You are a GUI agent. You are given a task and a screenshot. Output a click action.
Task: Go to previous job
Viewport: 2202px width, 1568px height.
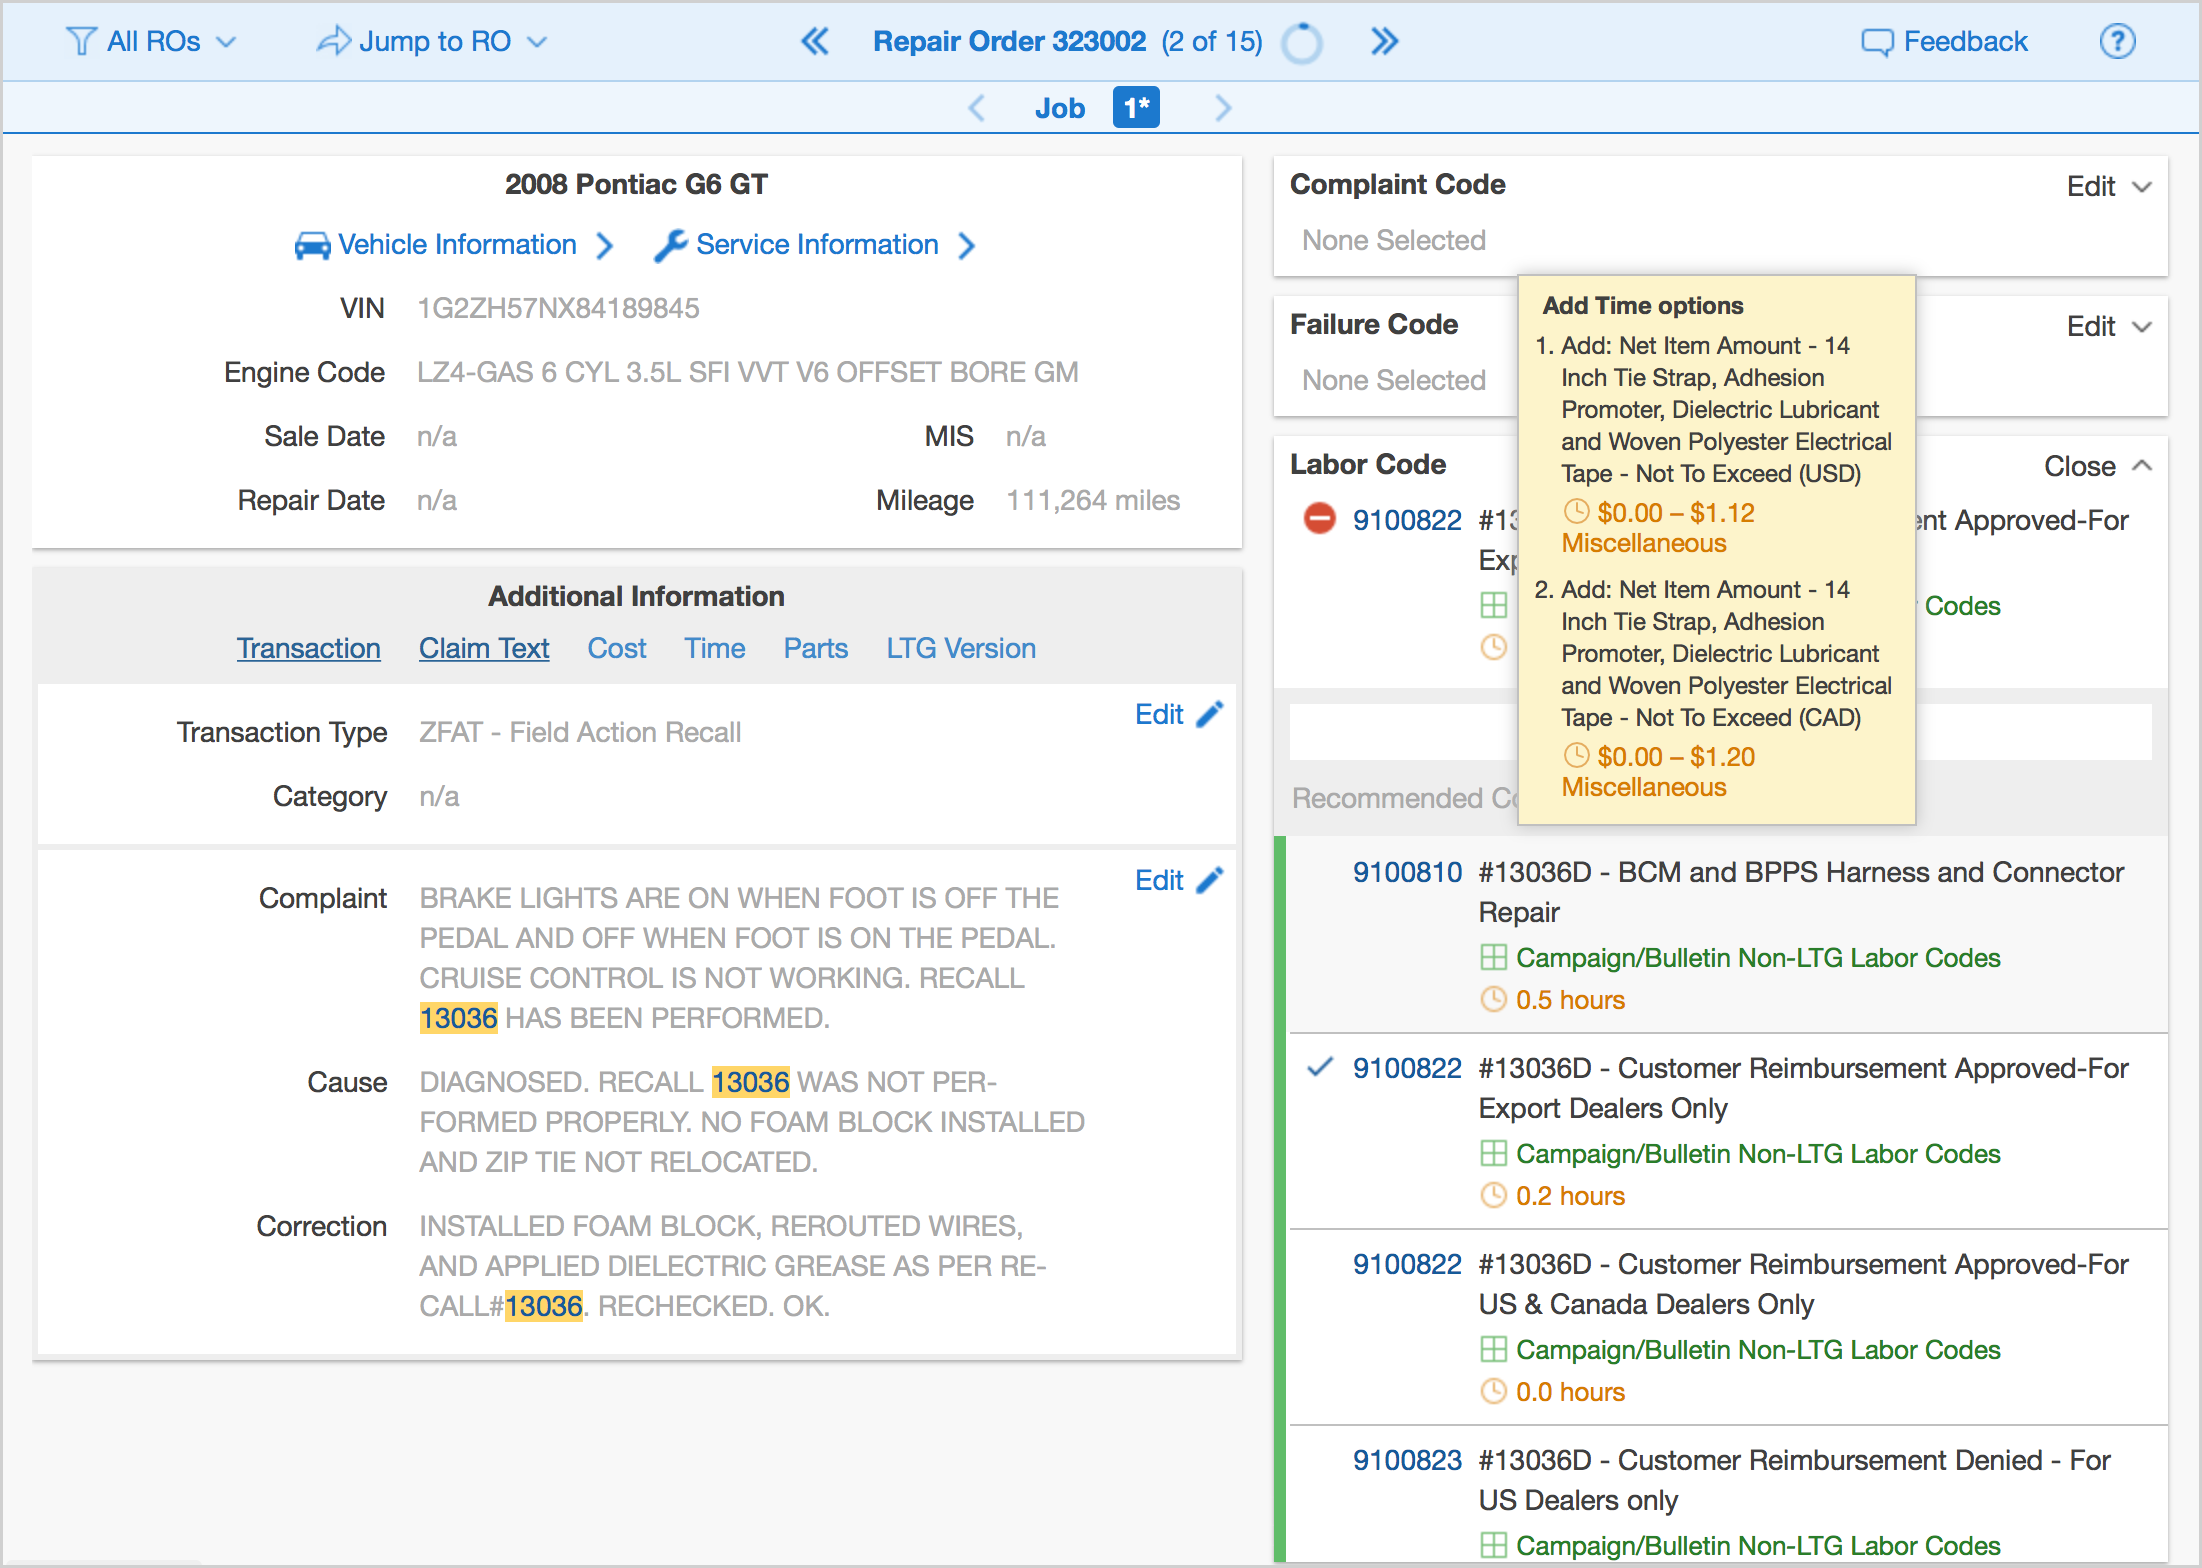pyautogui.click(x=977, y=108)
